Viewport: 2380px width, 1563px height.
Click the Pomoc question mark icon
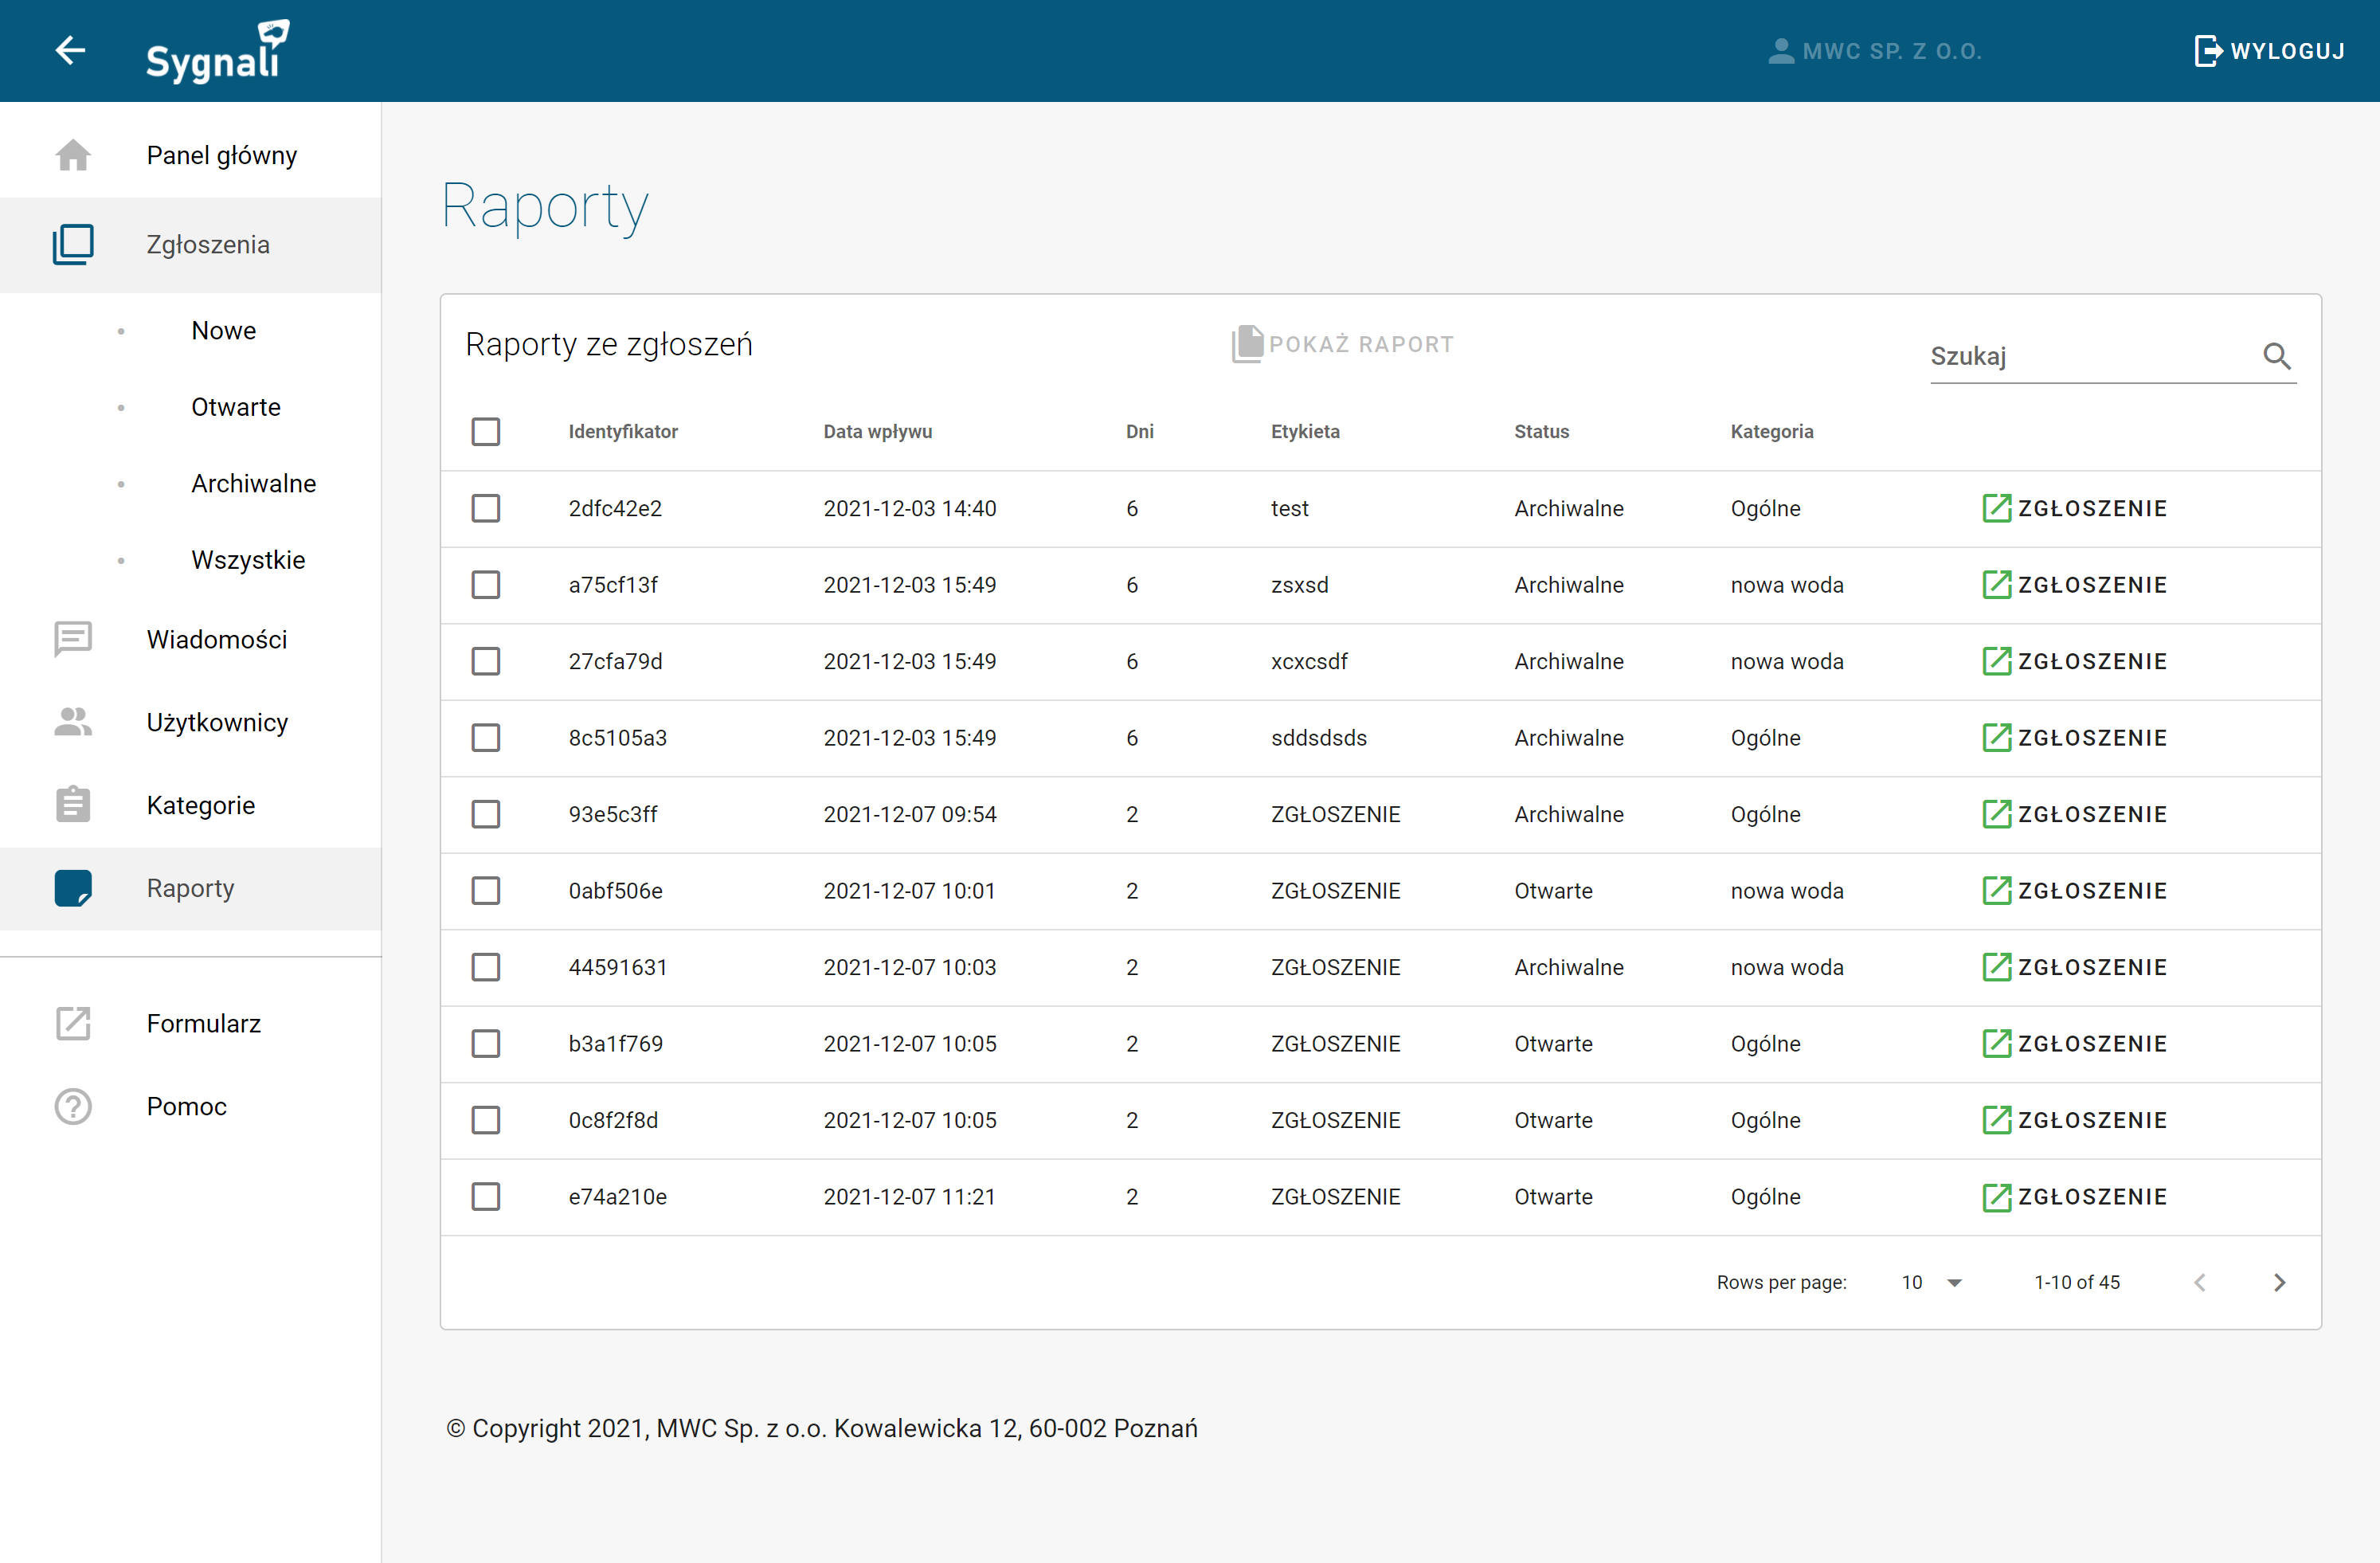73,1106
